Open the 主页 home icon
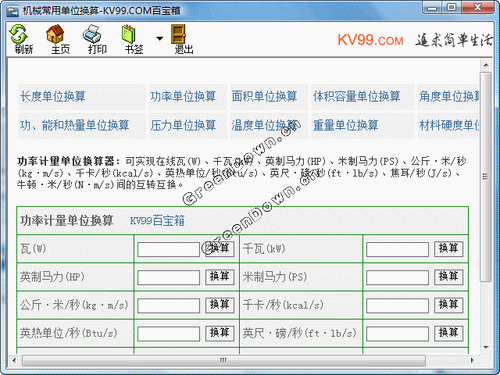The width and height of the screenshot is (500, 375). click(56, 34)
